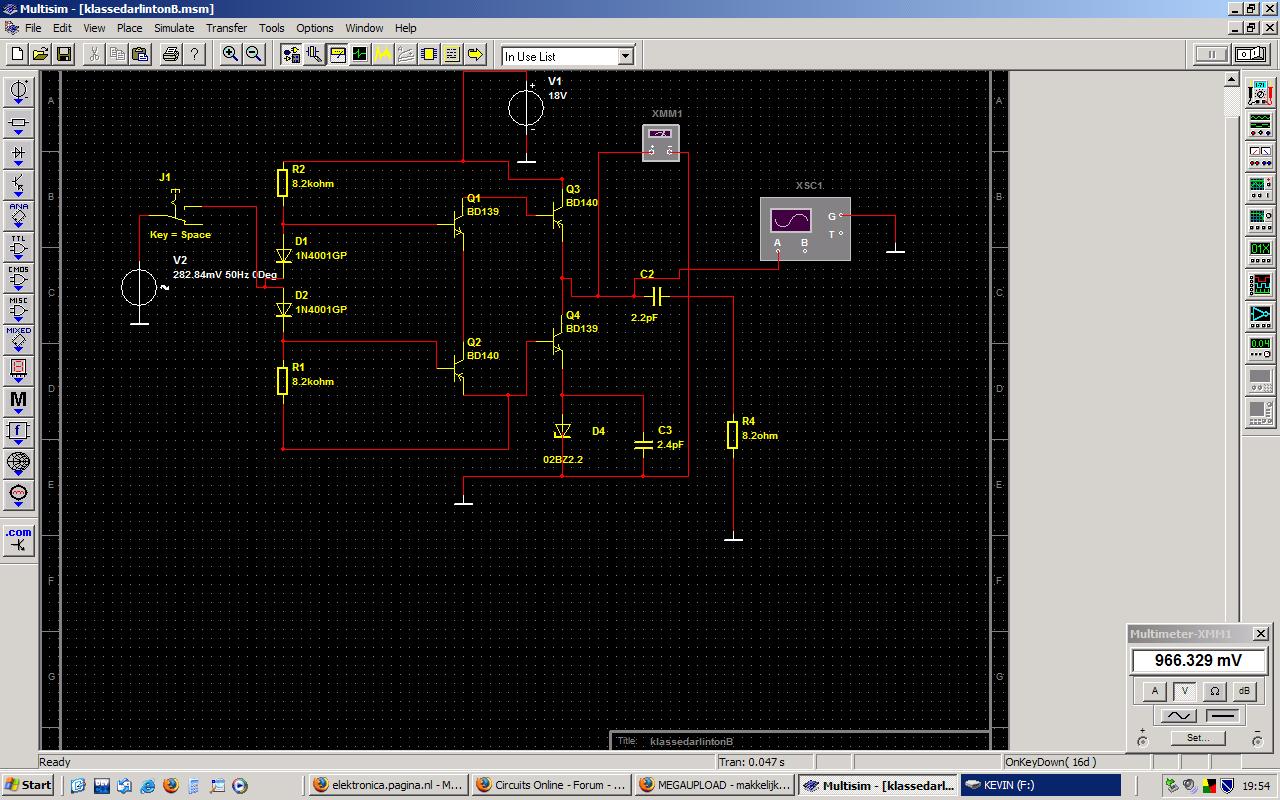The width and height of the screenshot is (1280, 800).
Task: Click the Set... button on multimeter
Action: (x=1198, y=738)
